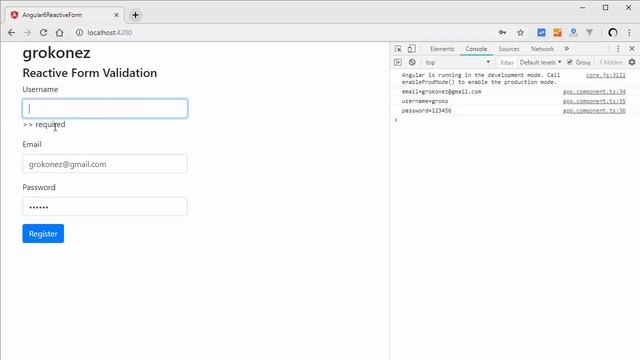The height and width of the screenshot is (360, 640).
Task: Click the '1 hidden' console indicator
Action: tap(611, 62)
